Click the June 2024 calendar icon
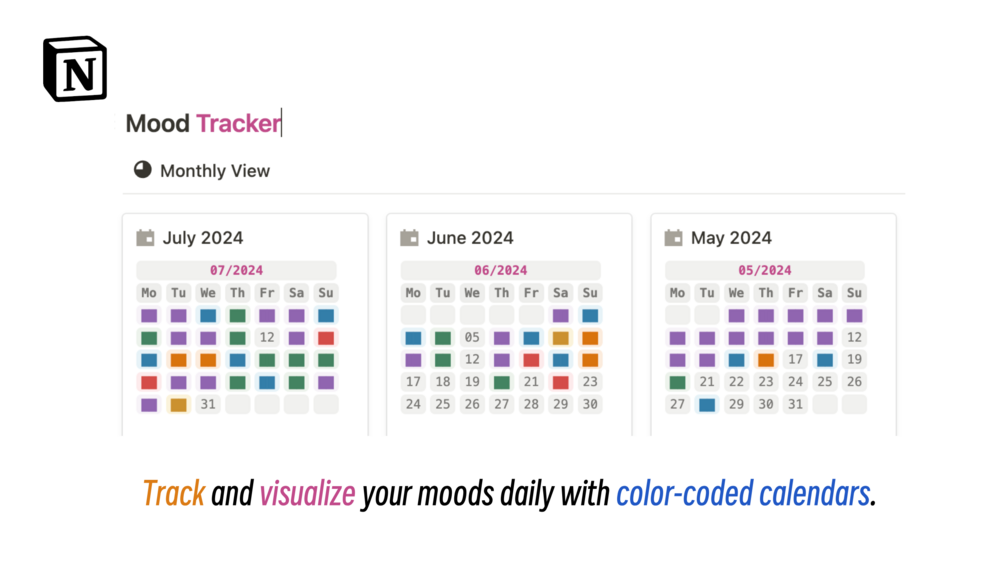The image size is (1005, 565). (409, 237)
